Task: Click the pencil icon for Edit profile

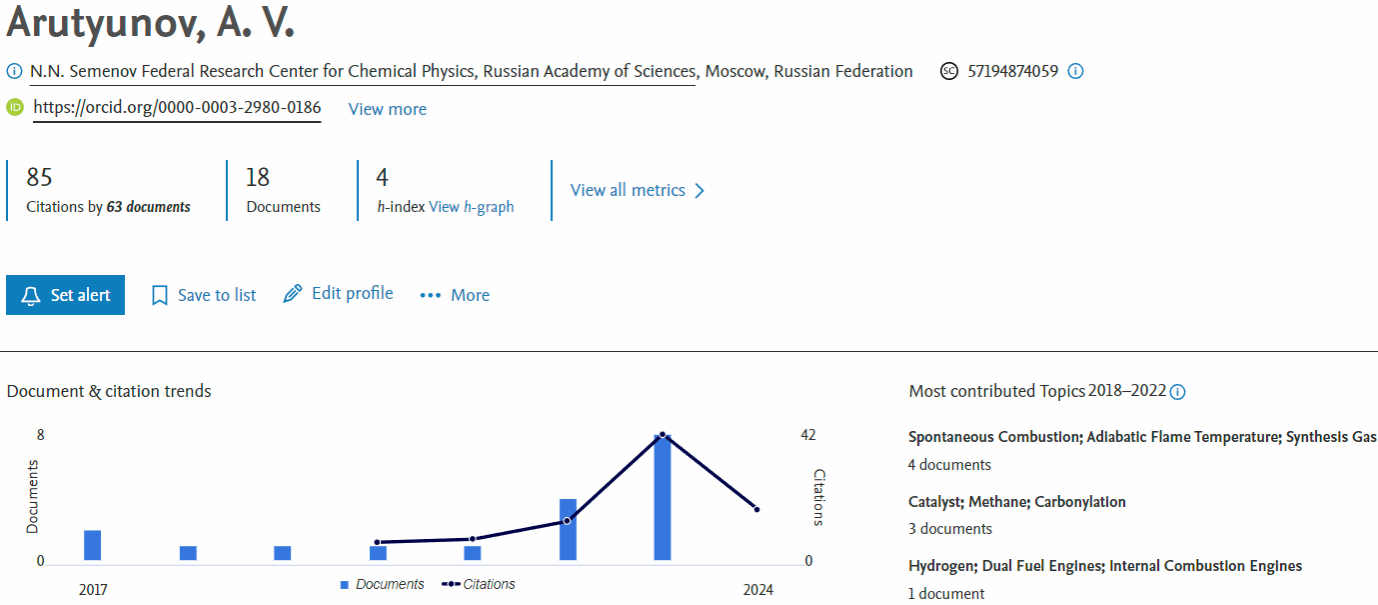Action: coord(292,294)
